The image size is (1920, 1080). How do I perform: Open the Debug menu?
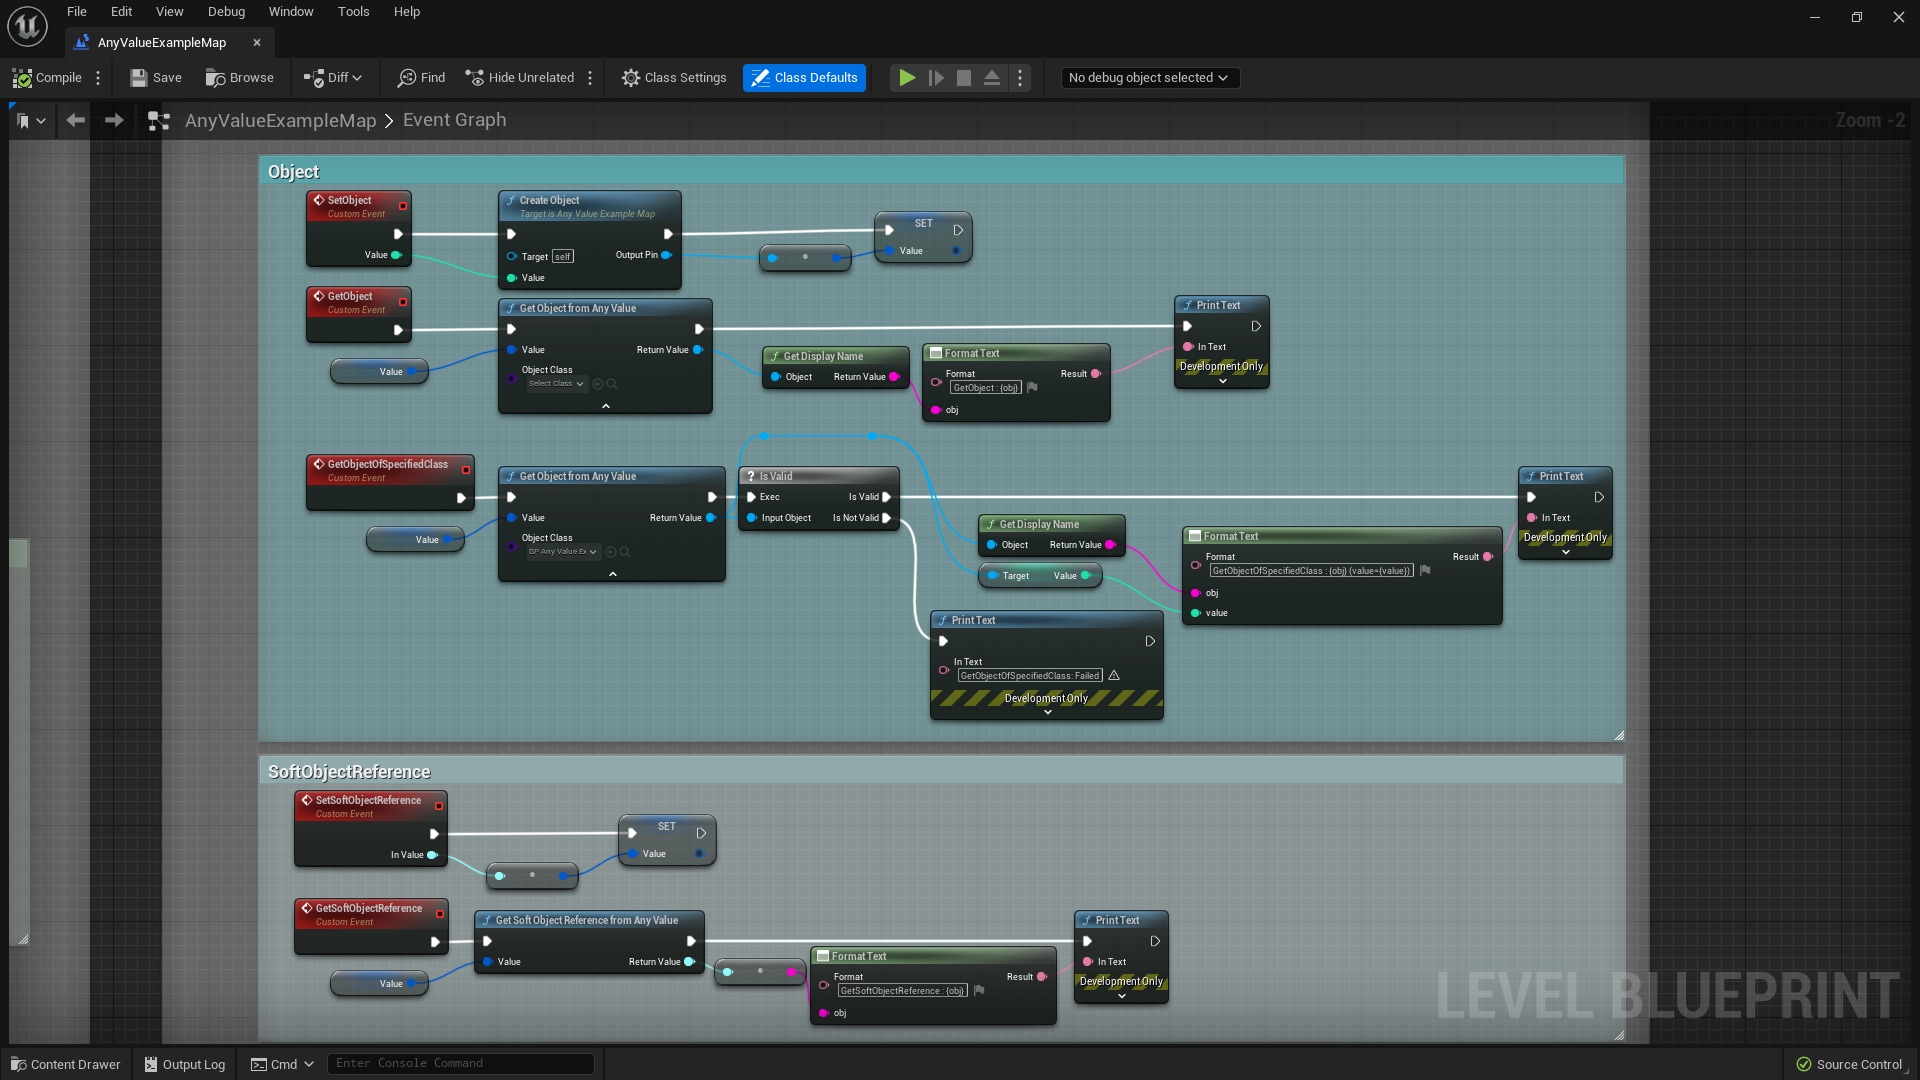pyautogui.click(x=226, y=12)
